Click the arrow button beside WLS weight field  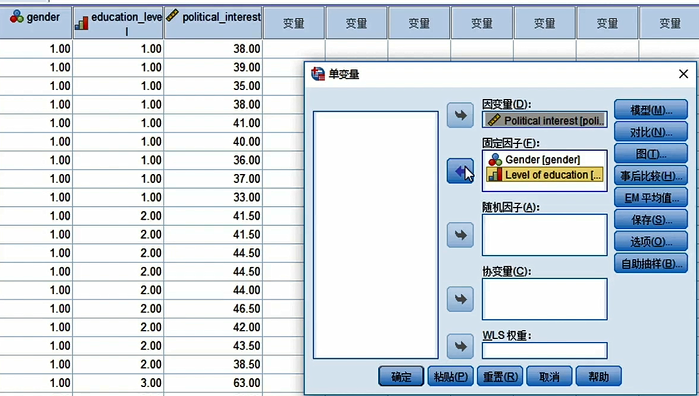[460, 346]
